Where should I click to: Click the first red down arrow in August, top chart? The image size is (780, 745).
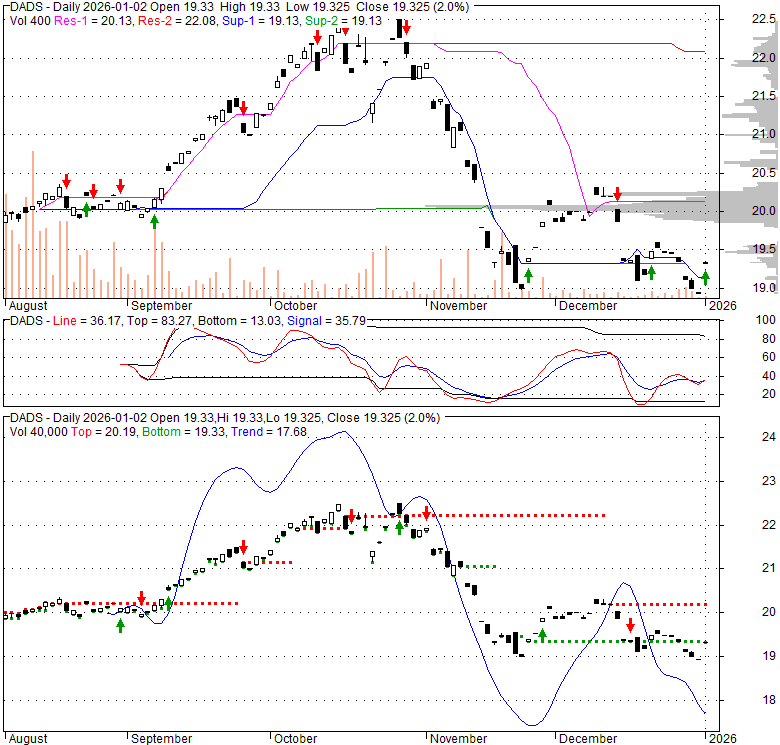click(66, 181)
